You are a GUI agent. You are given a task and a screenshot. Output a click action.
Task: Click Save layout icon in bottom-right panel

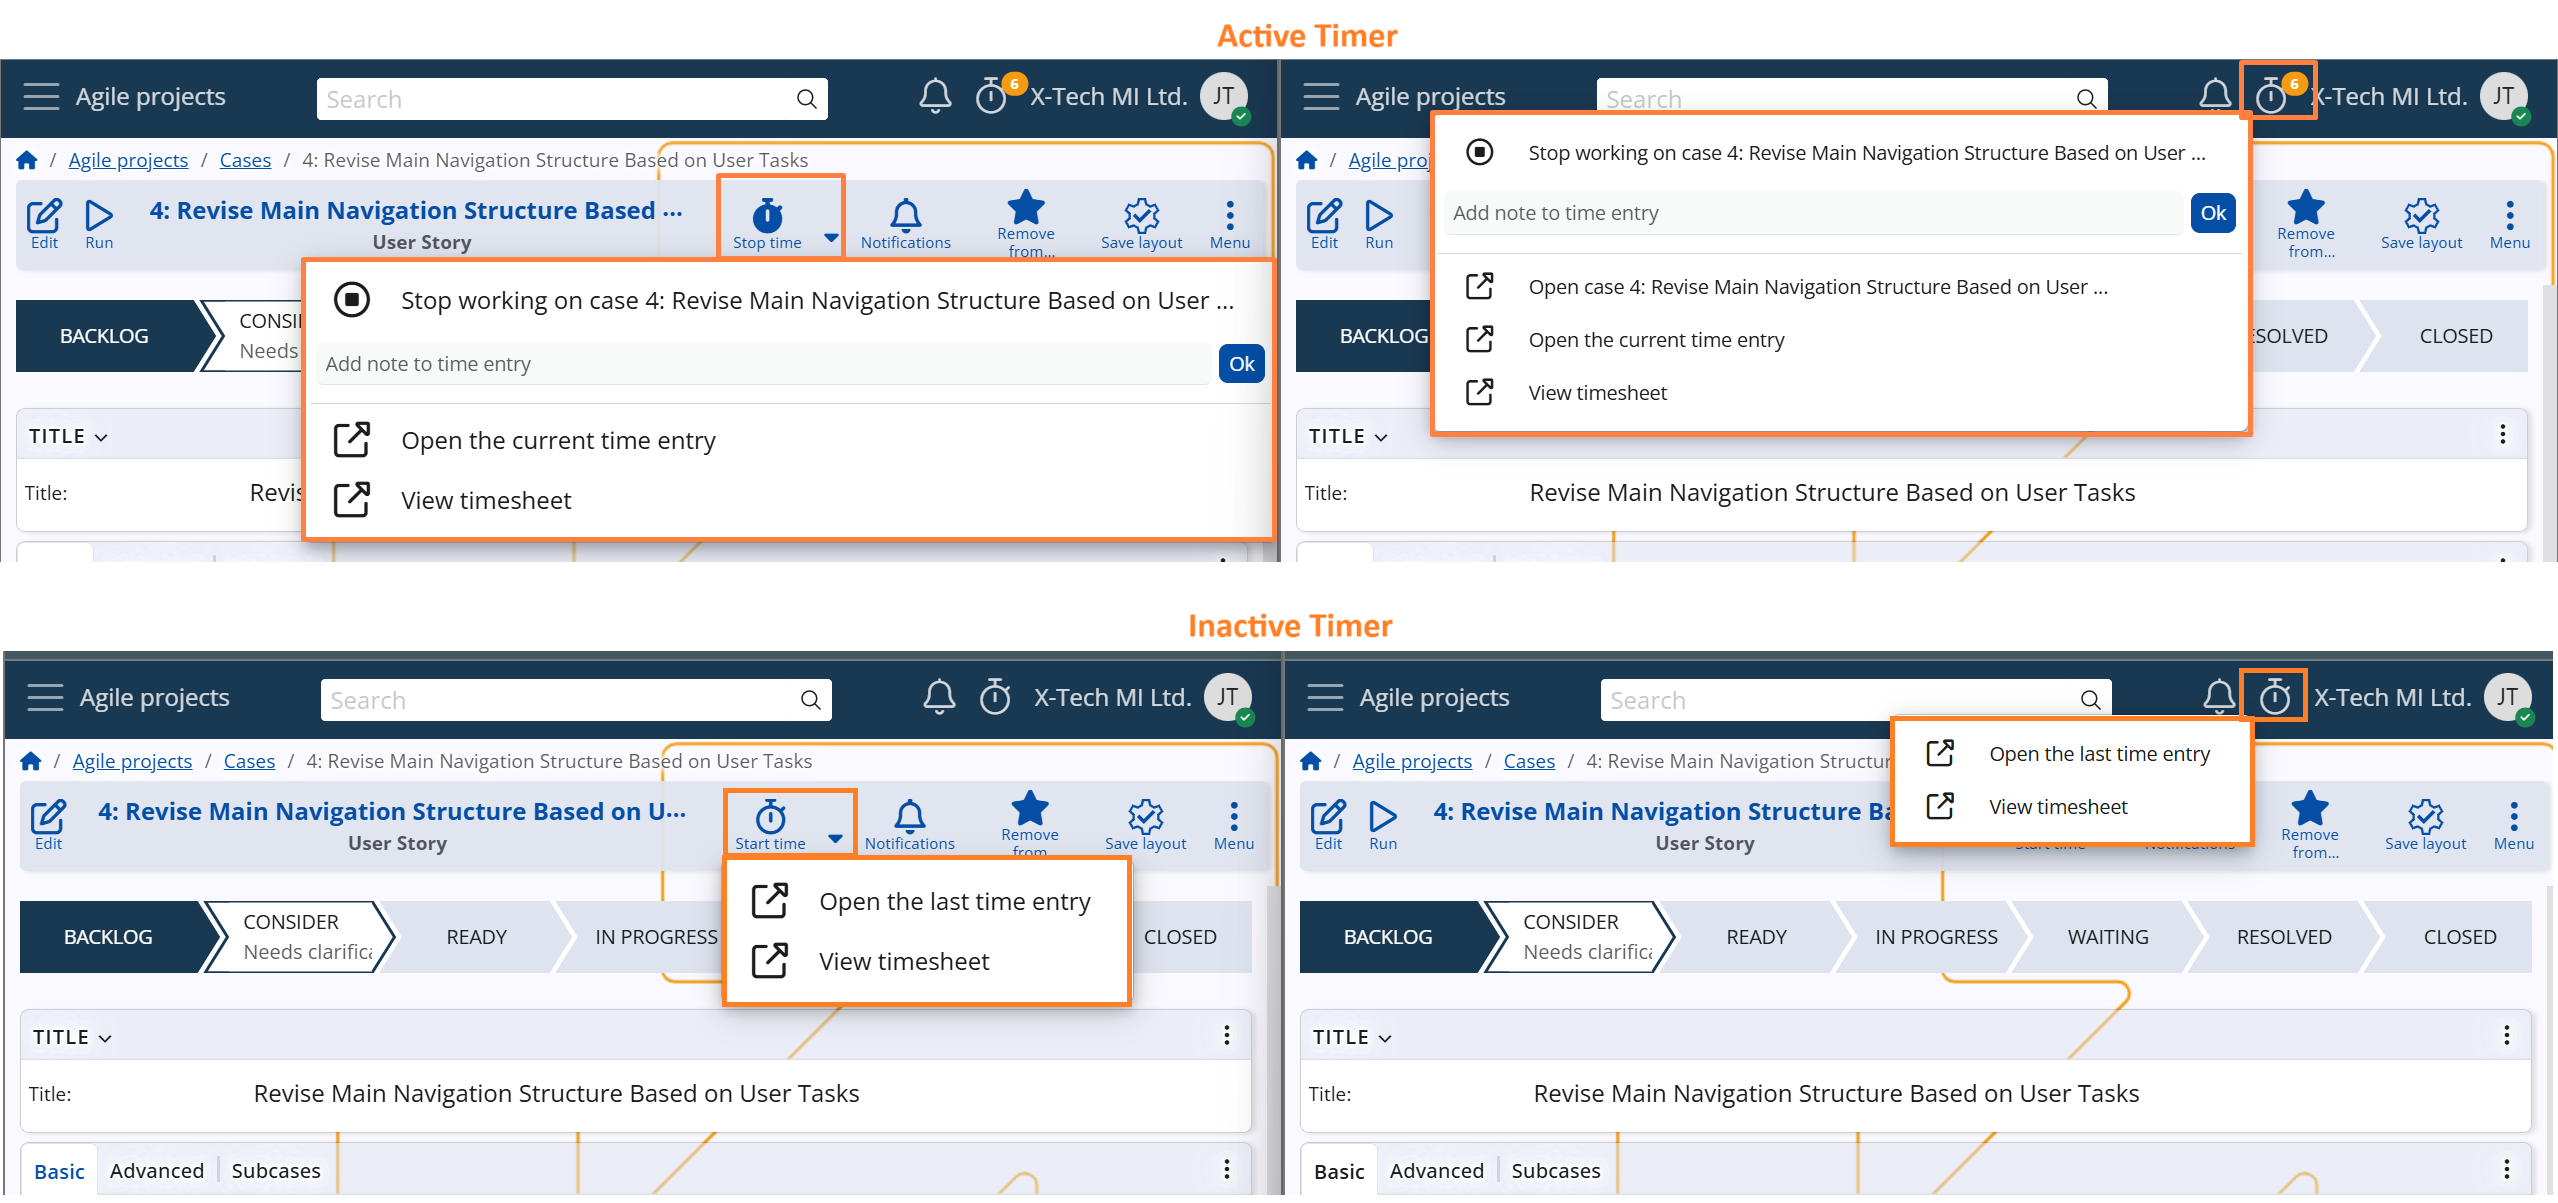2424,817
